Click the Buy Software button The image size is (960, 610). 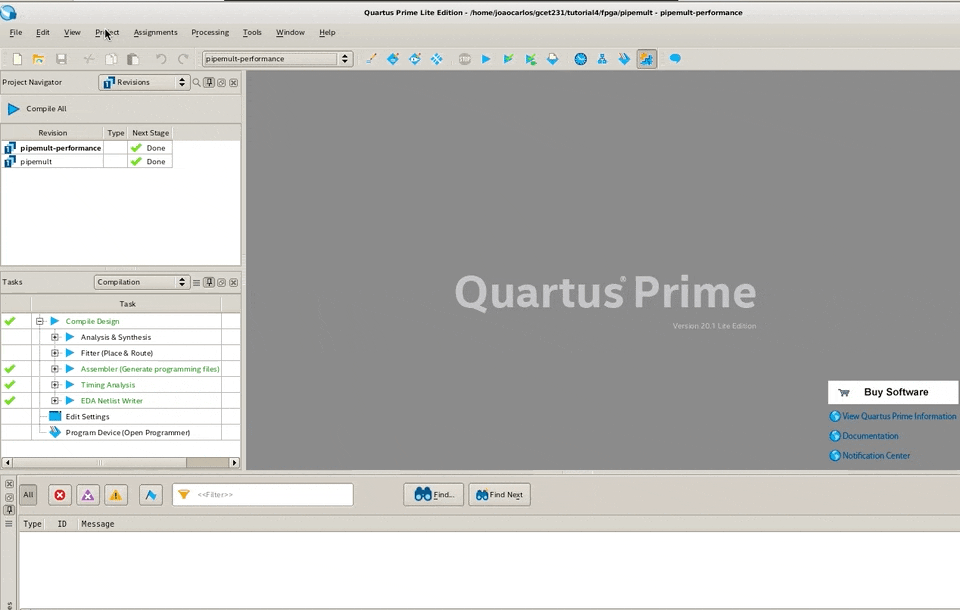tap(893, 393)
